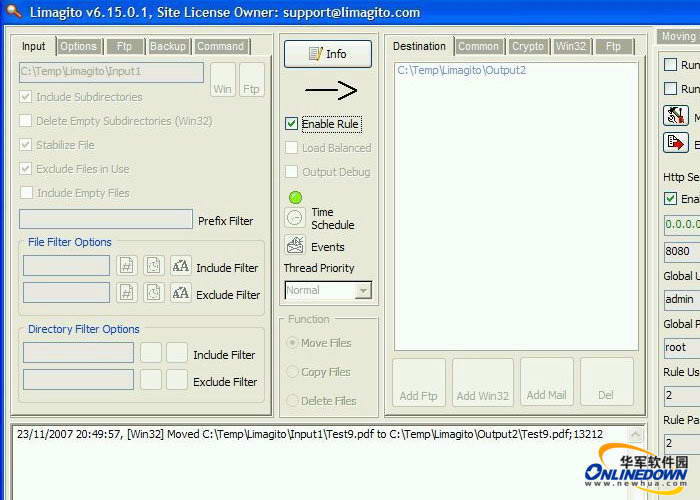Screen dimensions: 700x500
Task: Click the green status indicator
Action: click(295, 197)
